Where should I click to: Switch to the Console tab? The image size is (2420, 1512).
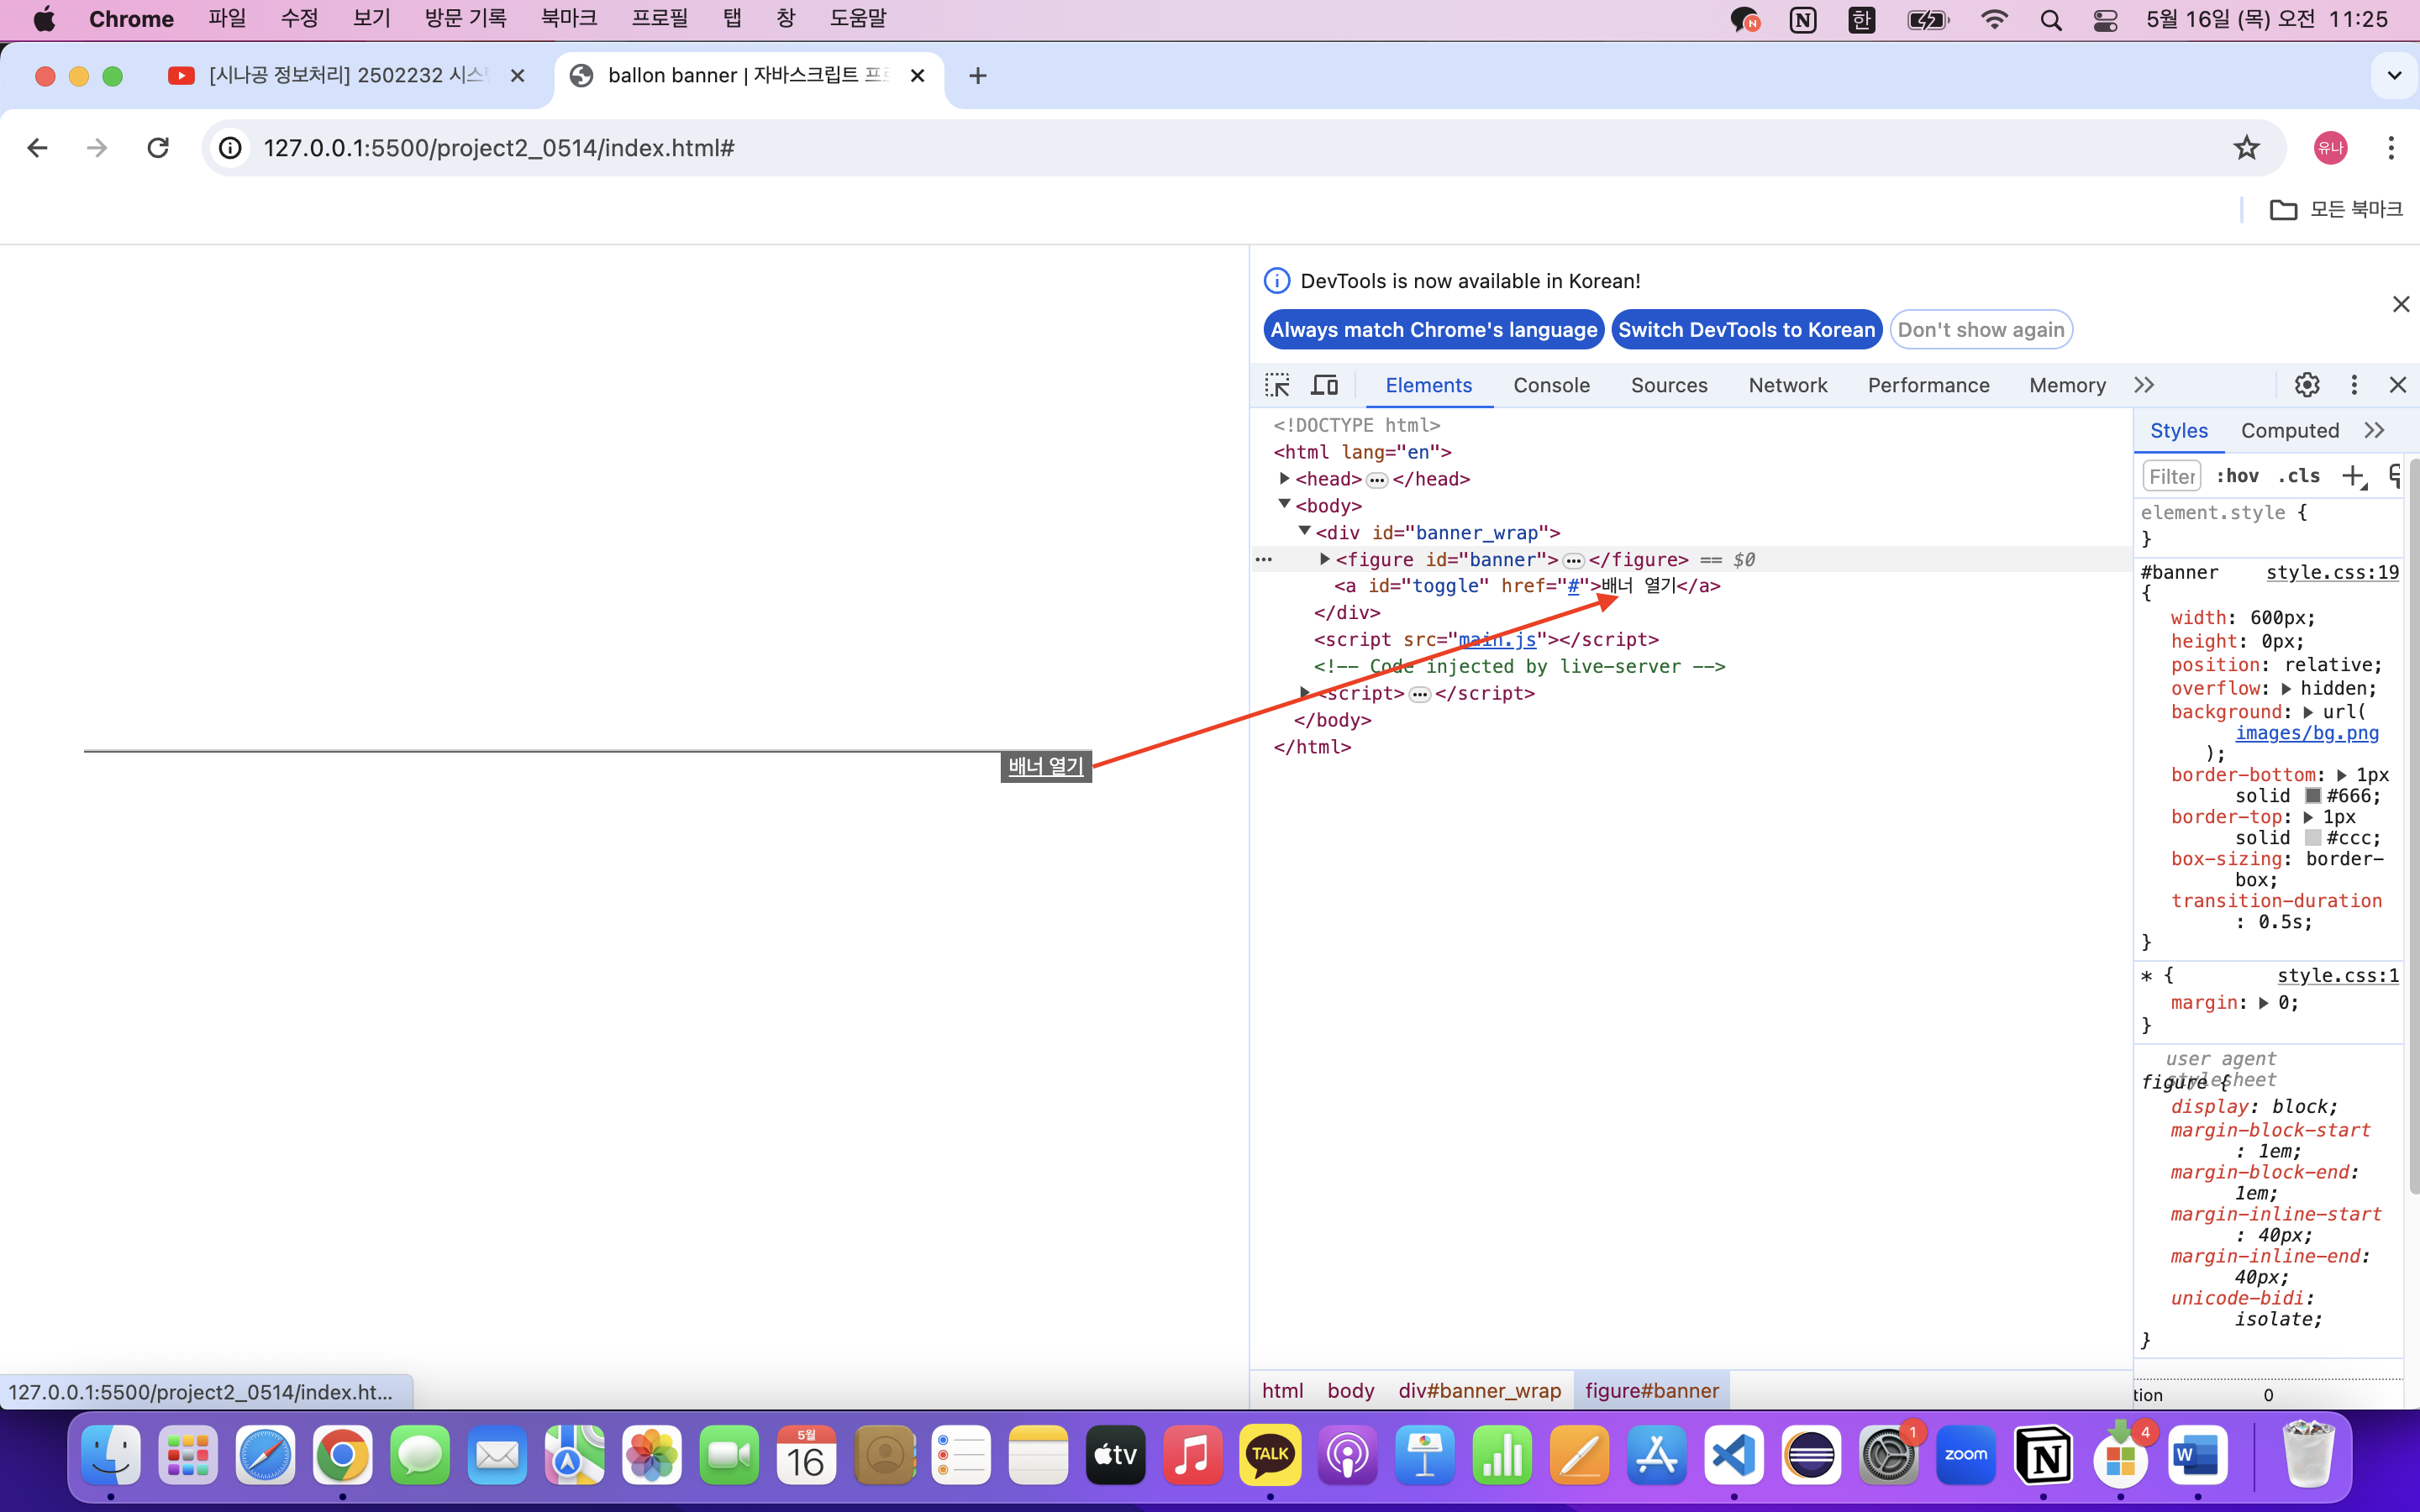pyautogui.click(x=1551, y=385)
